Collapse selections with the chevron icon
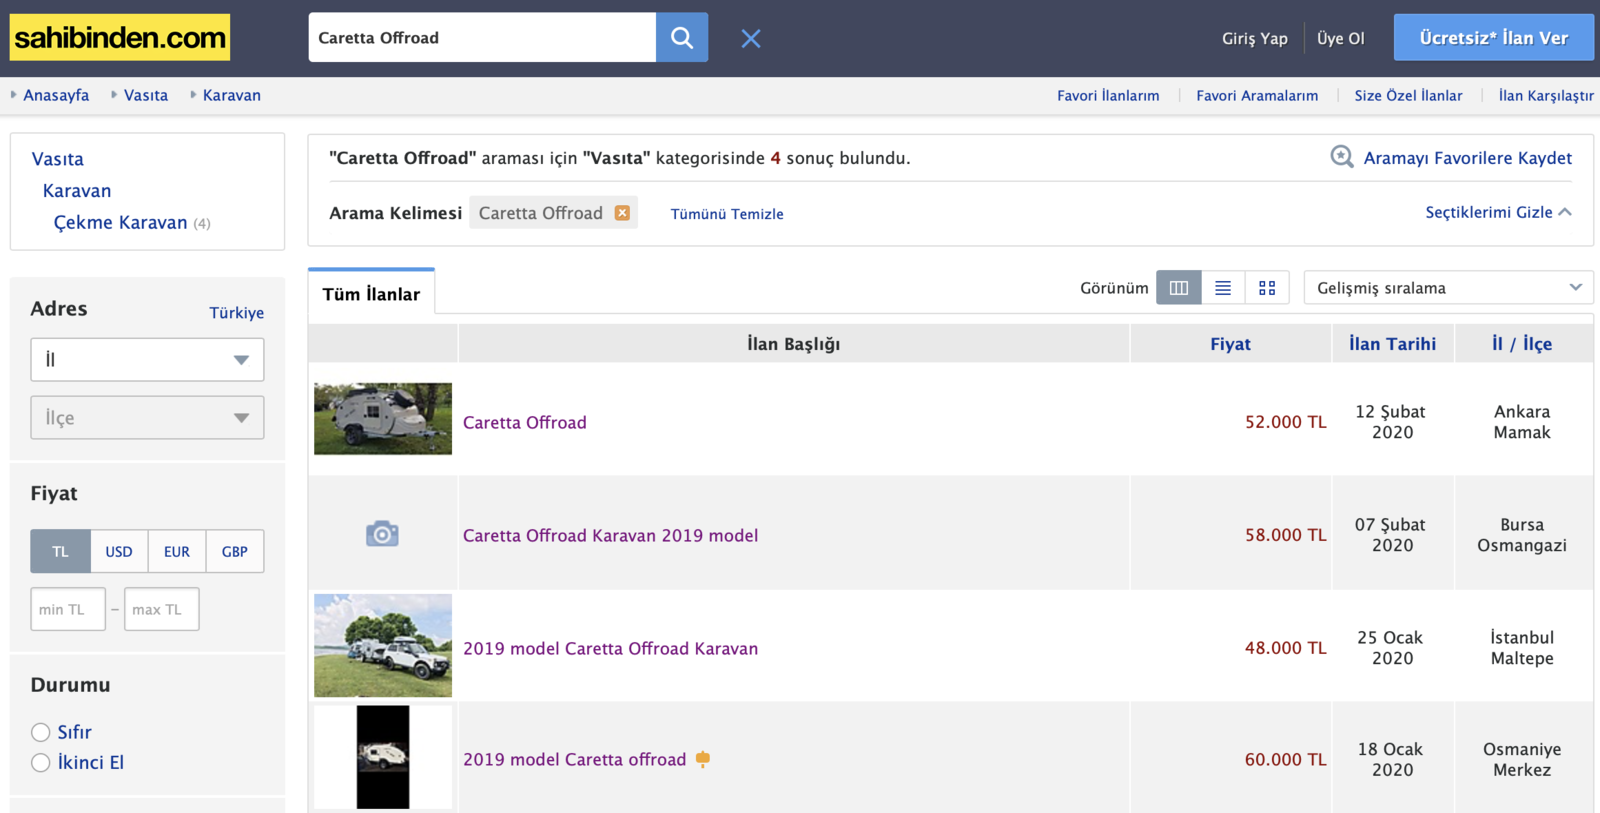 click(1565, 212)
